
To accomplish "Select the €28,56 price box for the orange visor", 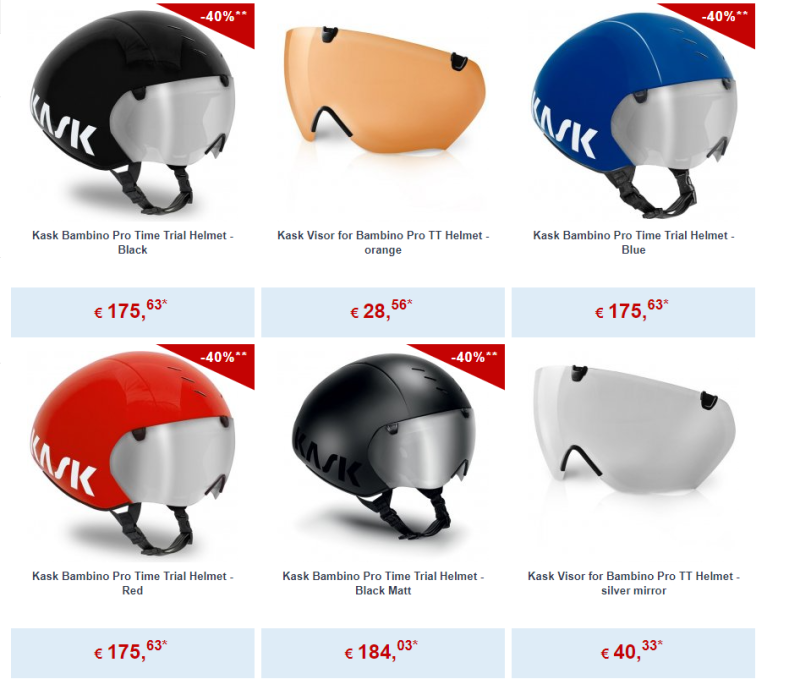I will (x=383, y=312).
